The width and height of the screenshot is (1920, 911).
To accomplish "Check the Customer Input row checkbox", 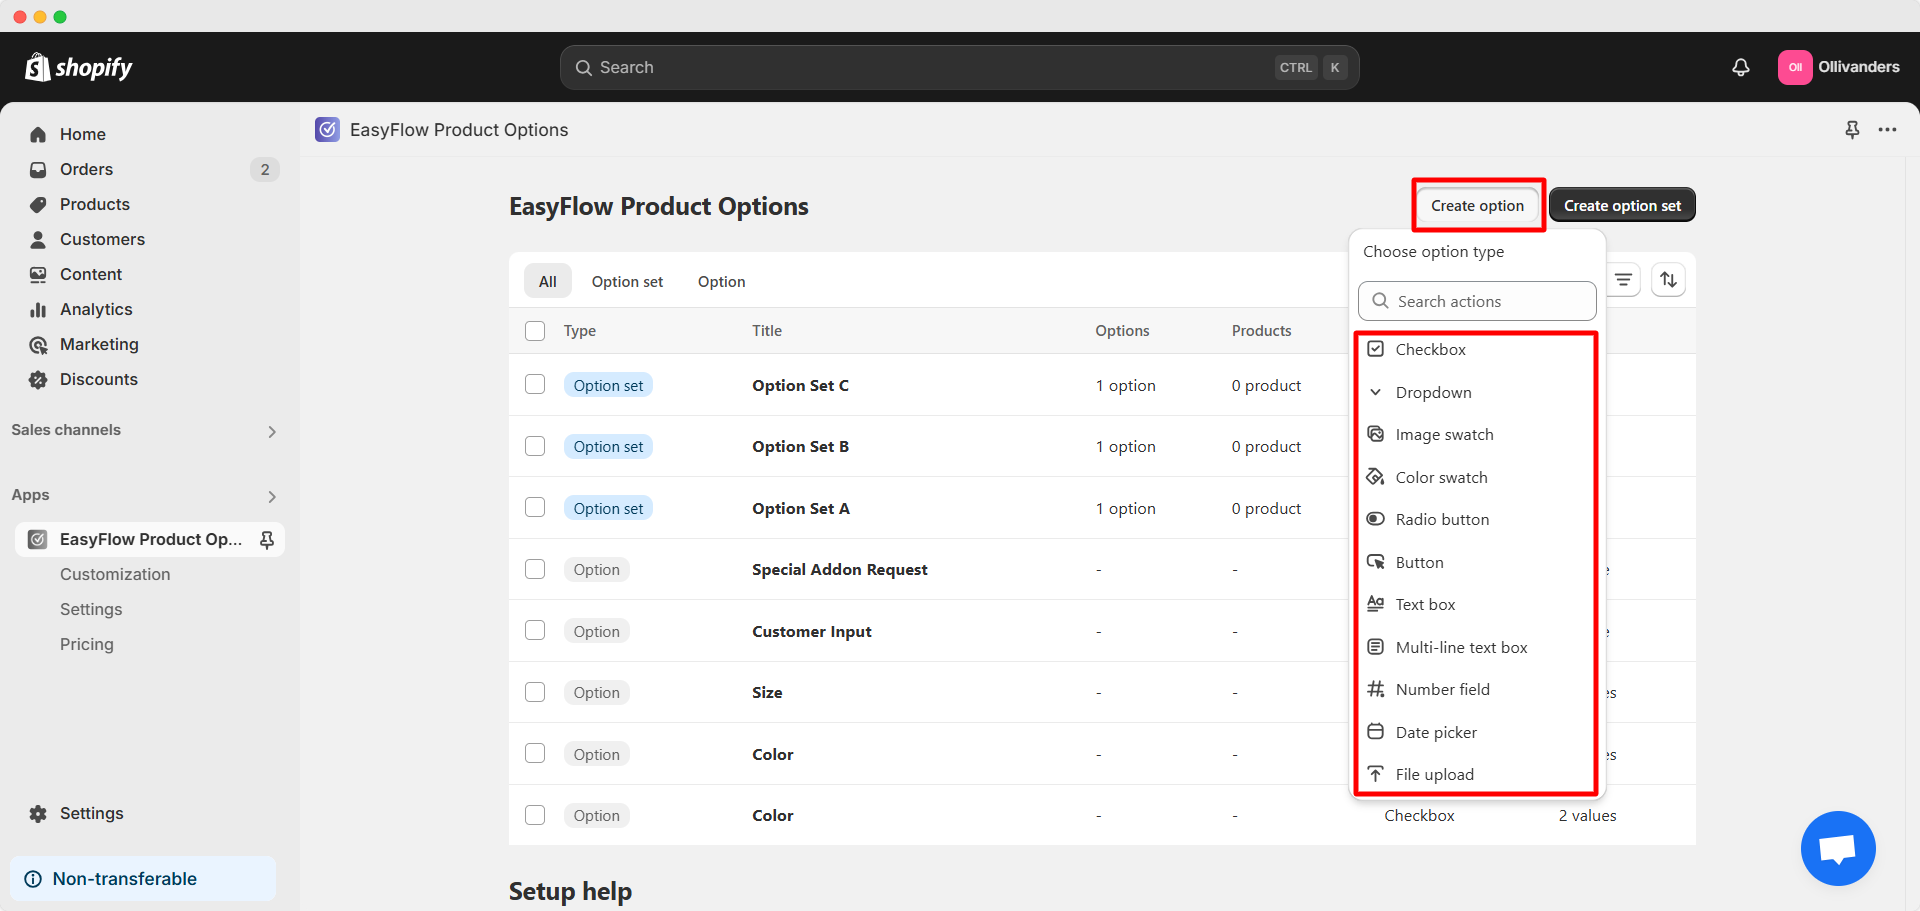I will [x=535, y=631].
